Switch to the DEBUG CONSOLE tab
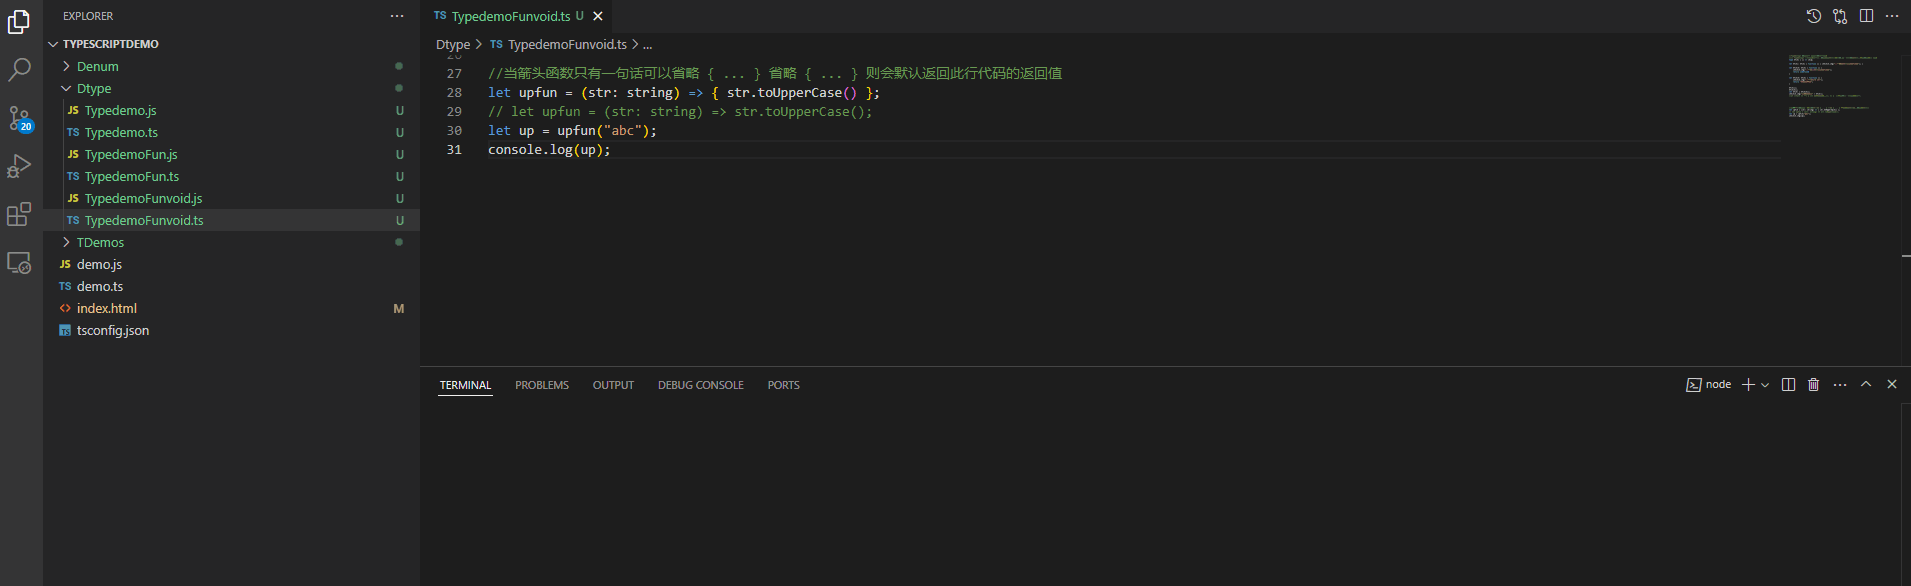The height and width of the screenshot is (586, 1911). [x=701, y=385]
